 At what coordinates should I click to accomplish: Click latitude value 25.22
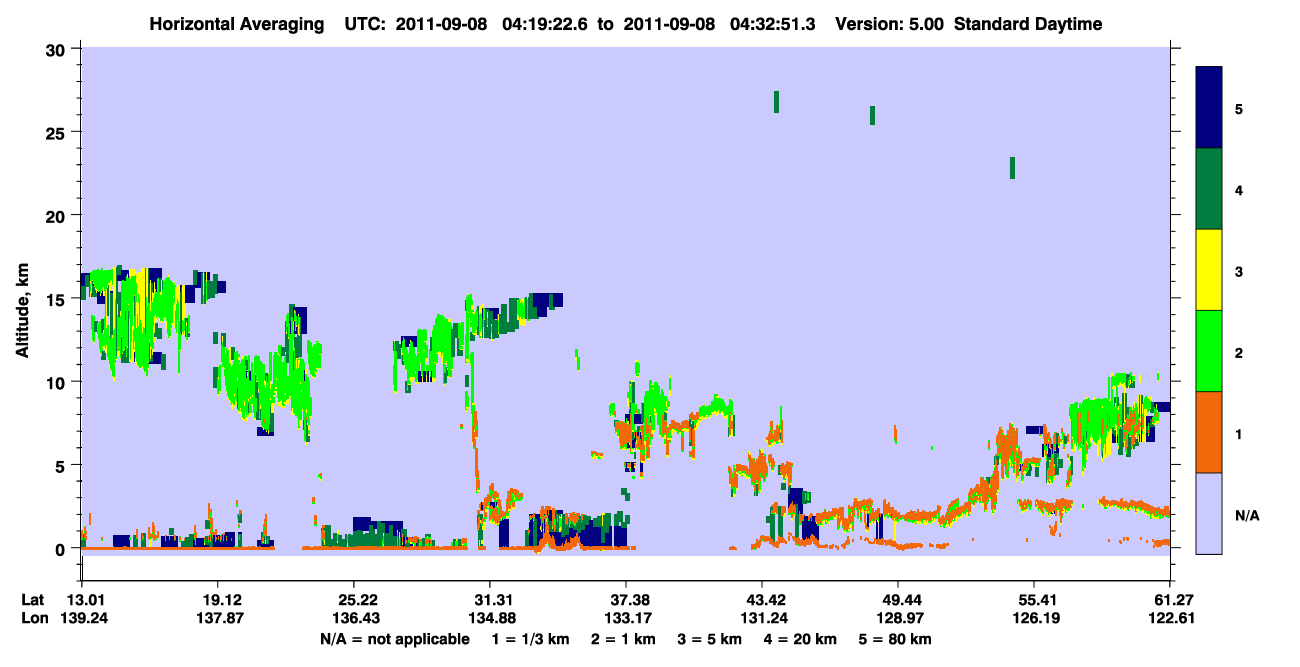click(354, 600)
